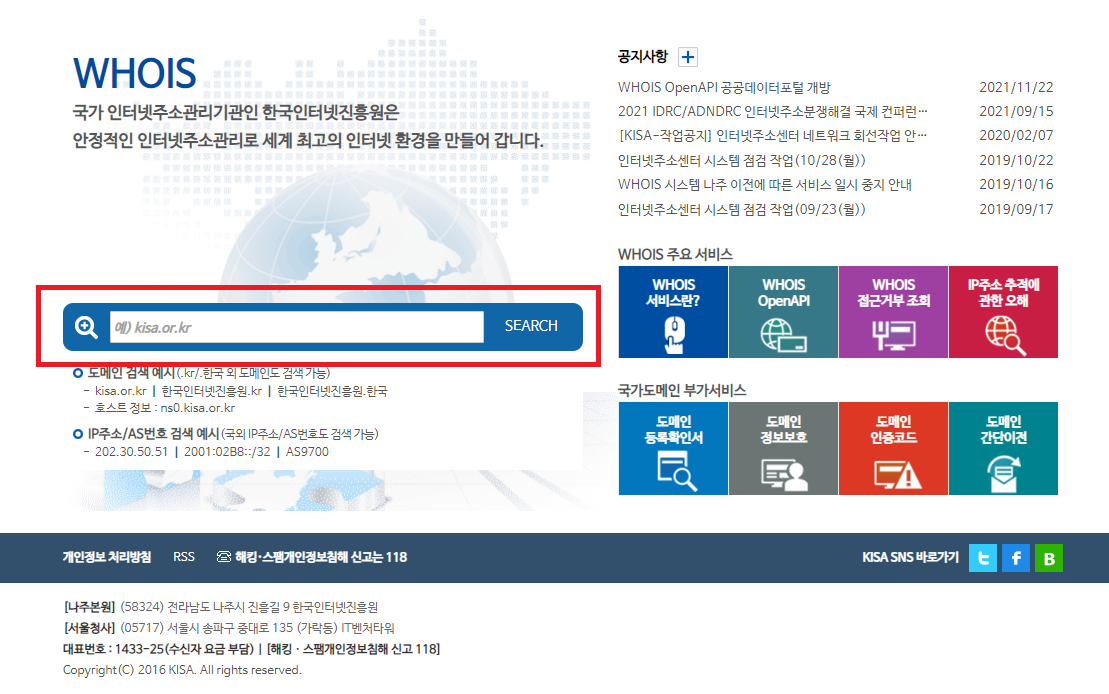Open the KISA Naver blog icon

1049,558
